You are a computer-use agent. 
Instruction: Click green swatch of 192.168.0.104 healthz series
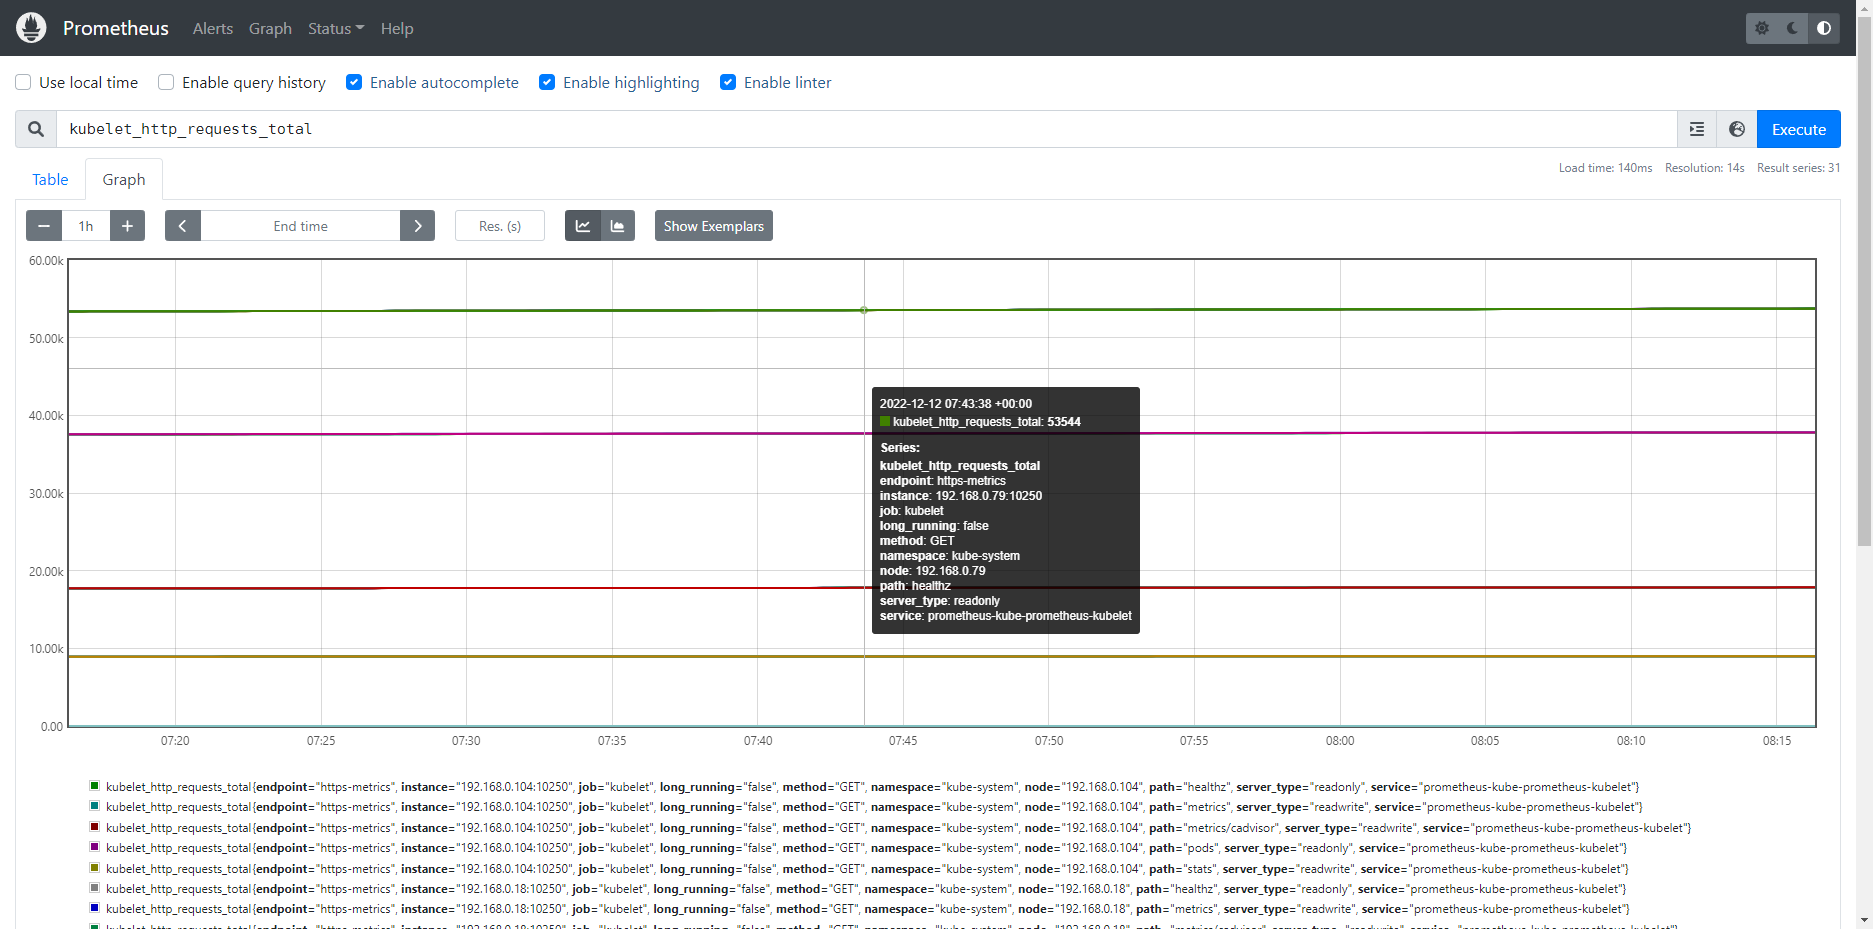click(94, 786)
